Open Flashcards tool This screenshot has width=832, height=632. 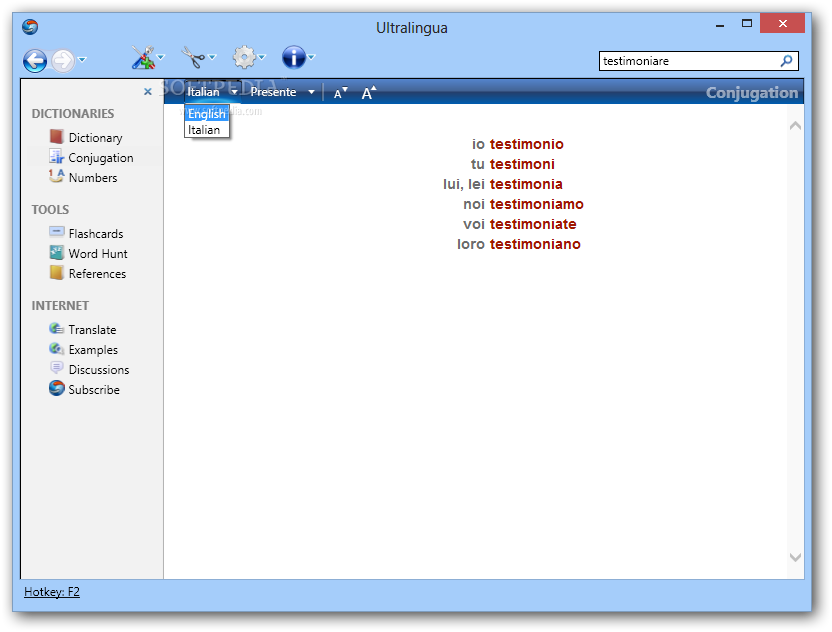96,234
